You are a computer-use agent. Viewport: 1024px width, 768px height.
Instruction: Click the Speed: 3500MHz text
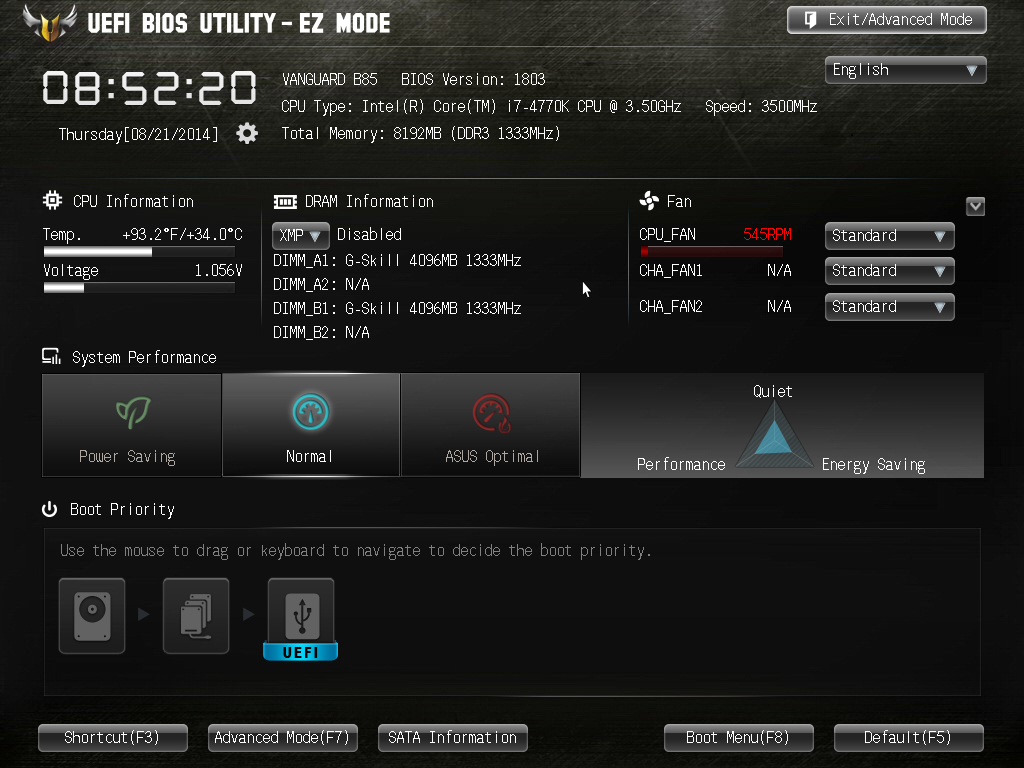(x=761, y=106)
